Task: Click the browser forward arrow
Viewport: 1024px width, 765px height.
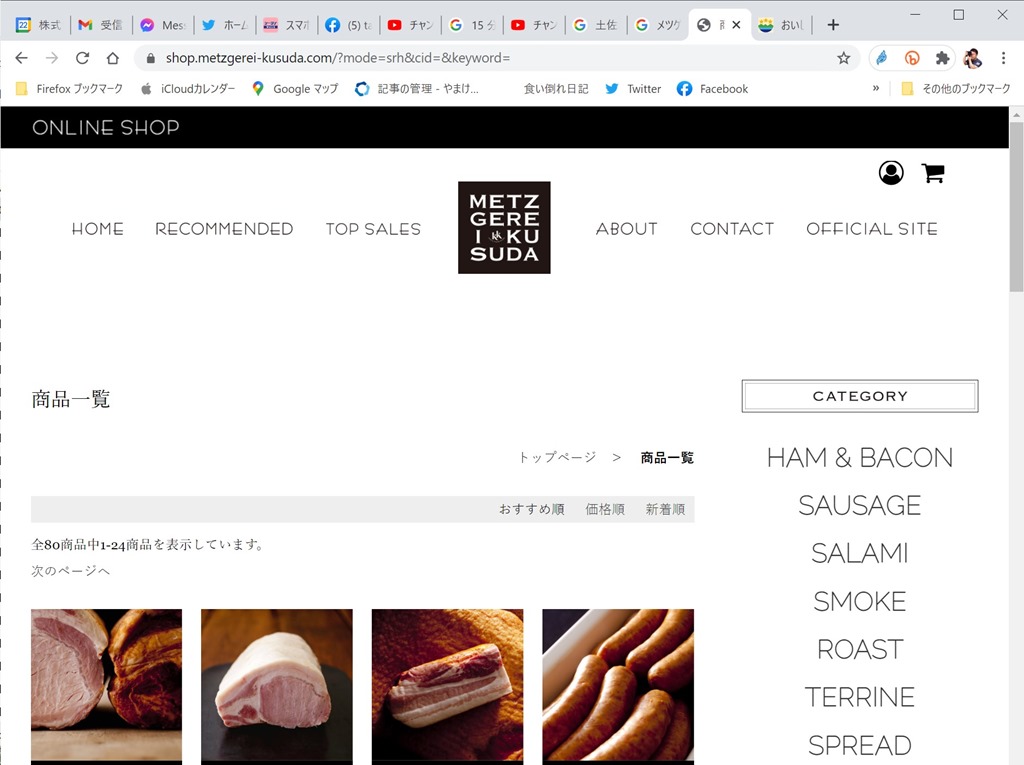Action: [x=52, y=58]
